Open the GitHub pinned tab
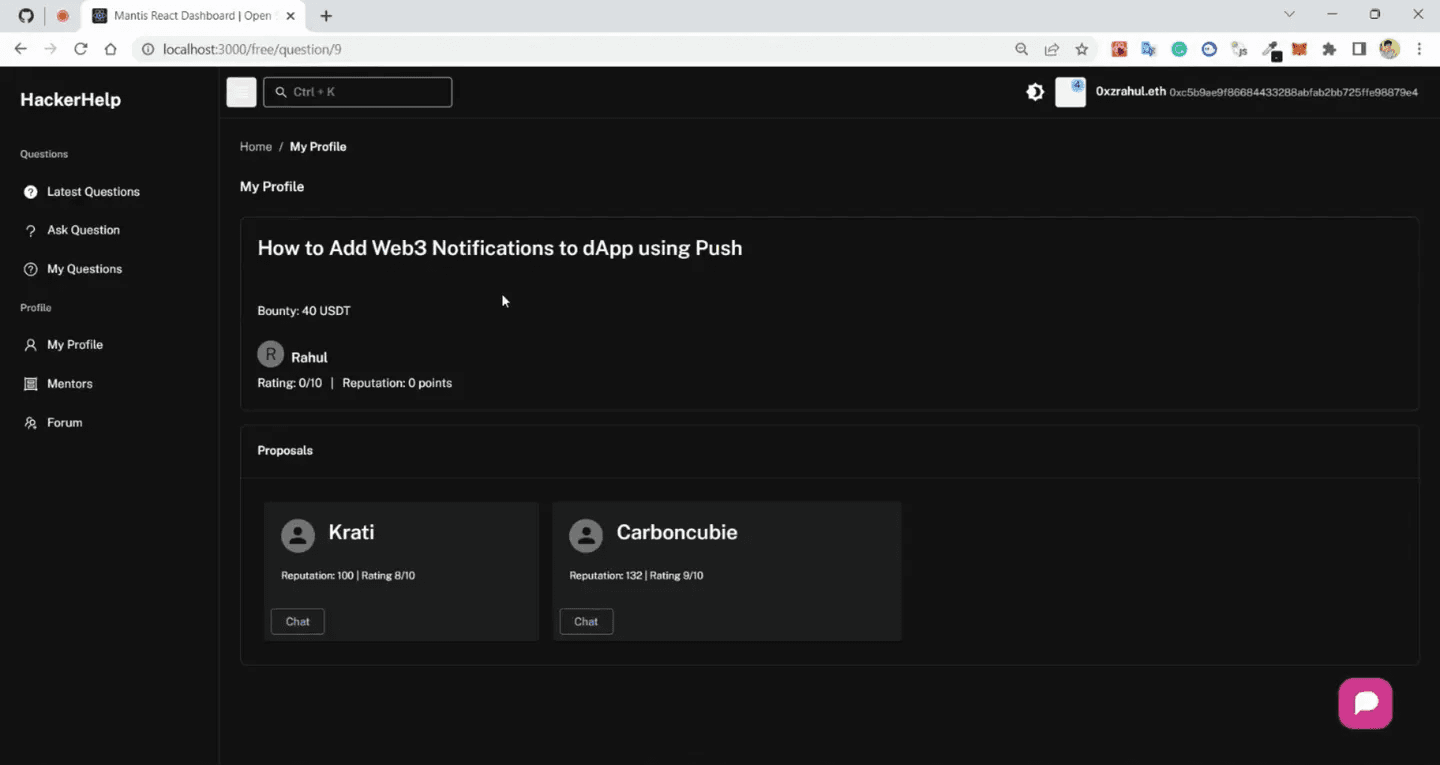Screen dimensions: 1440x765 coord(26,16)
